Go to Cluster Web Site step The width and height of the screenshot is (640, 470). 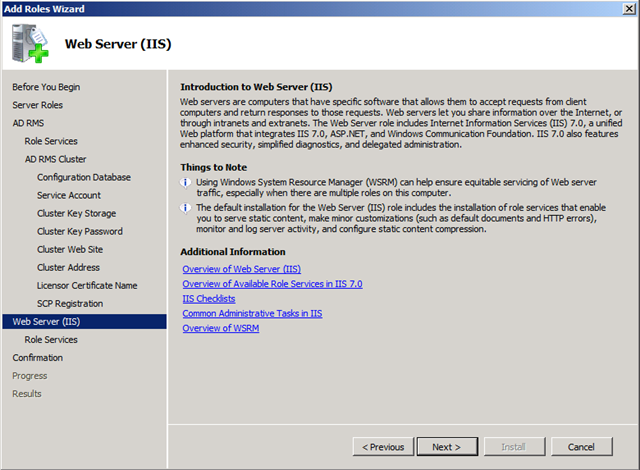(x=70, y=249)
